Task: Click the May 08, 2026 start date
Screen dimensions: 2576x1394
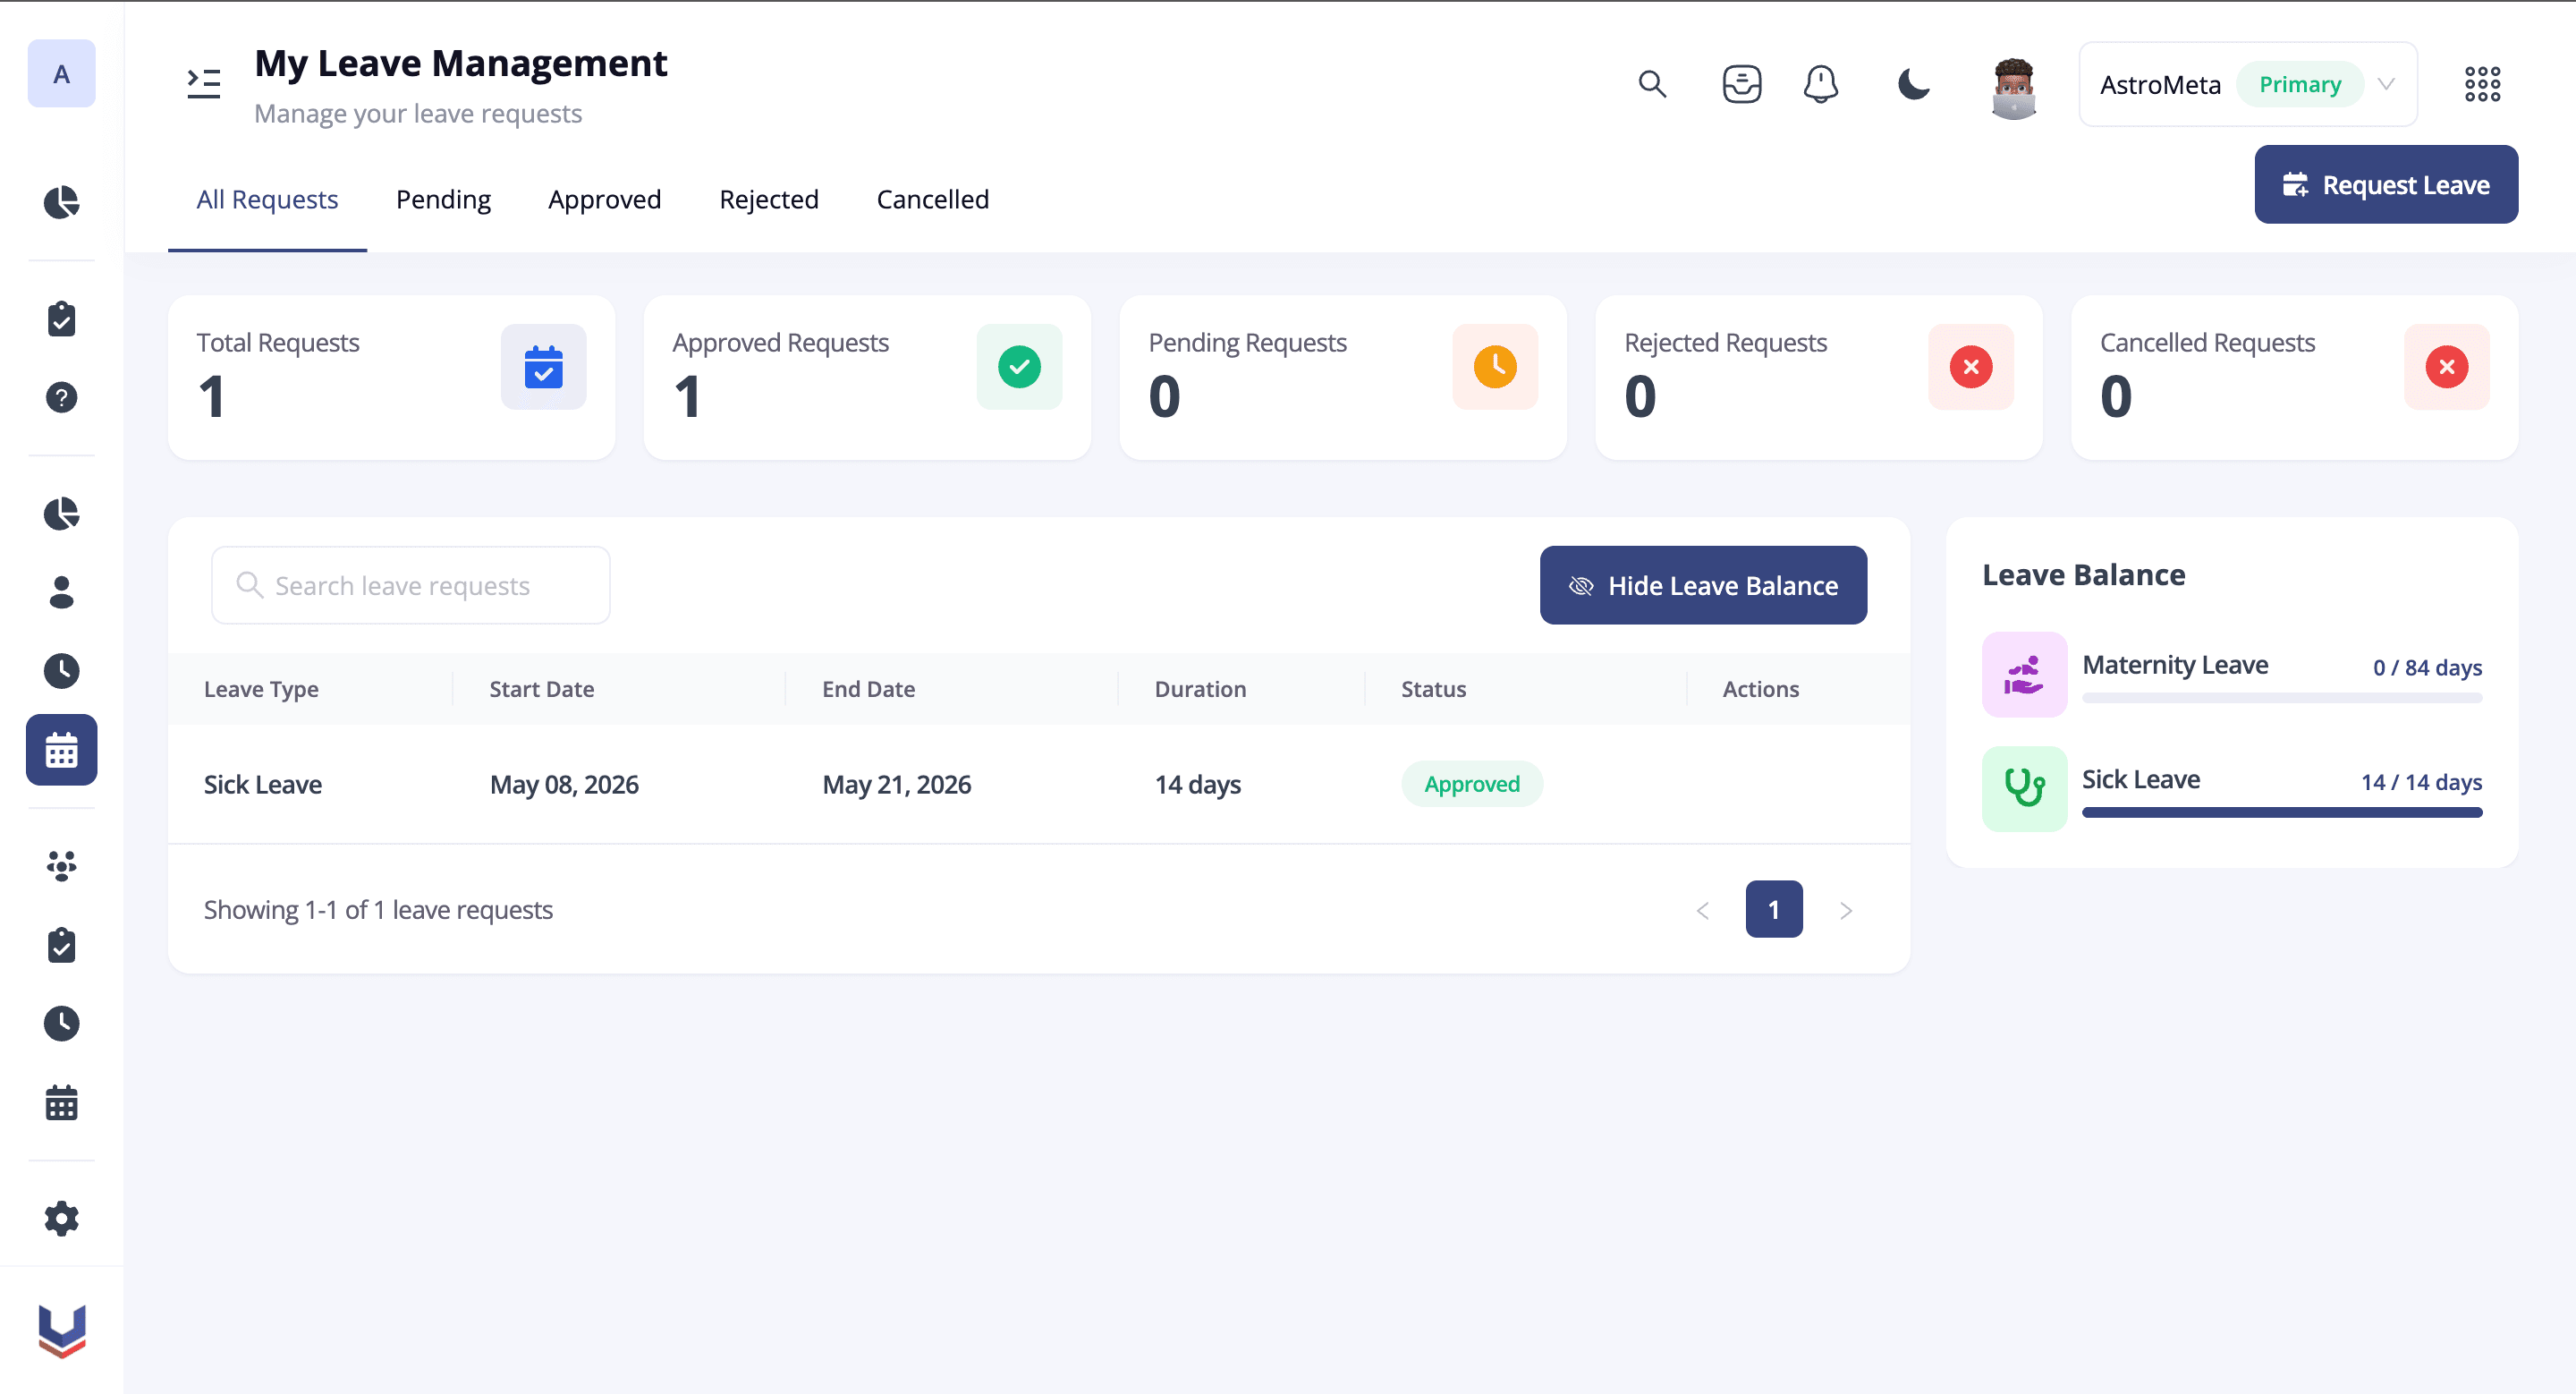Action: click(564, 784)
